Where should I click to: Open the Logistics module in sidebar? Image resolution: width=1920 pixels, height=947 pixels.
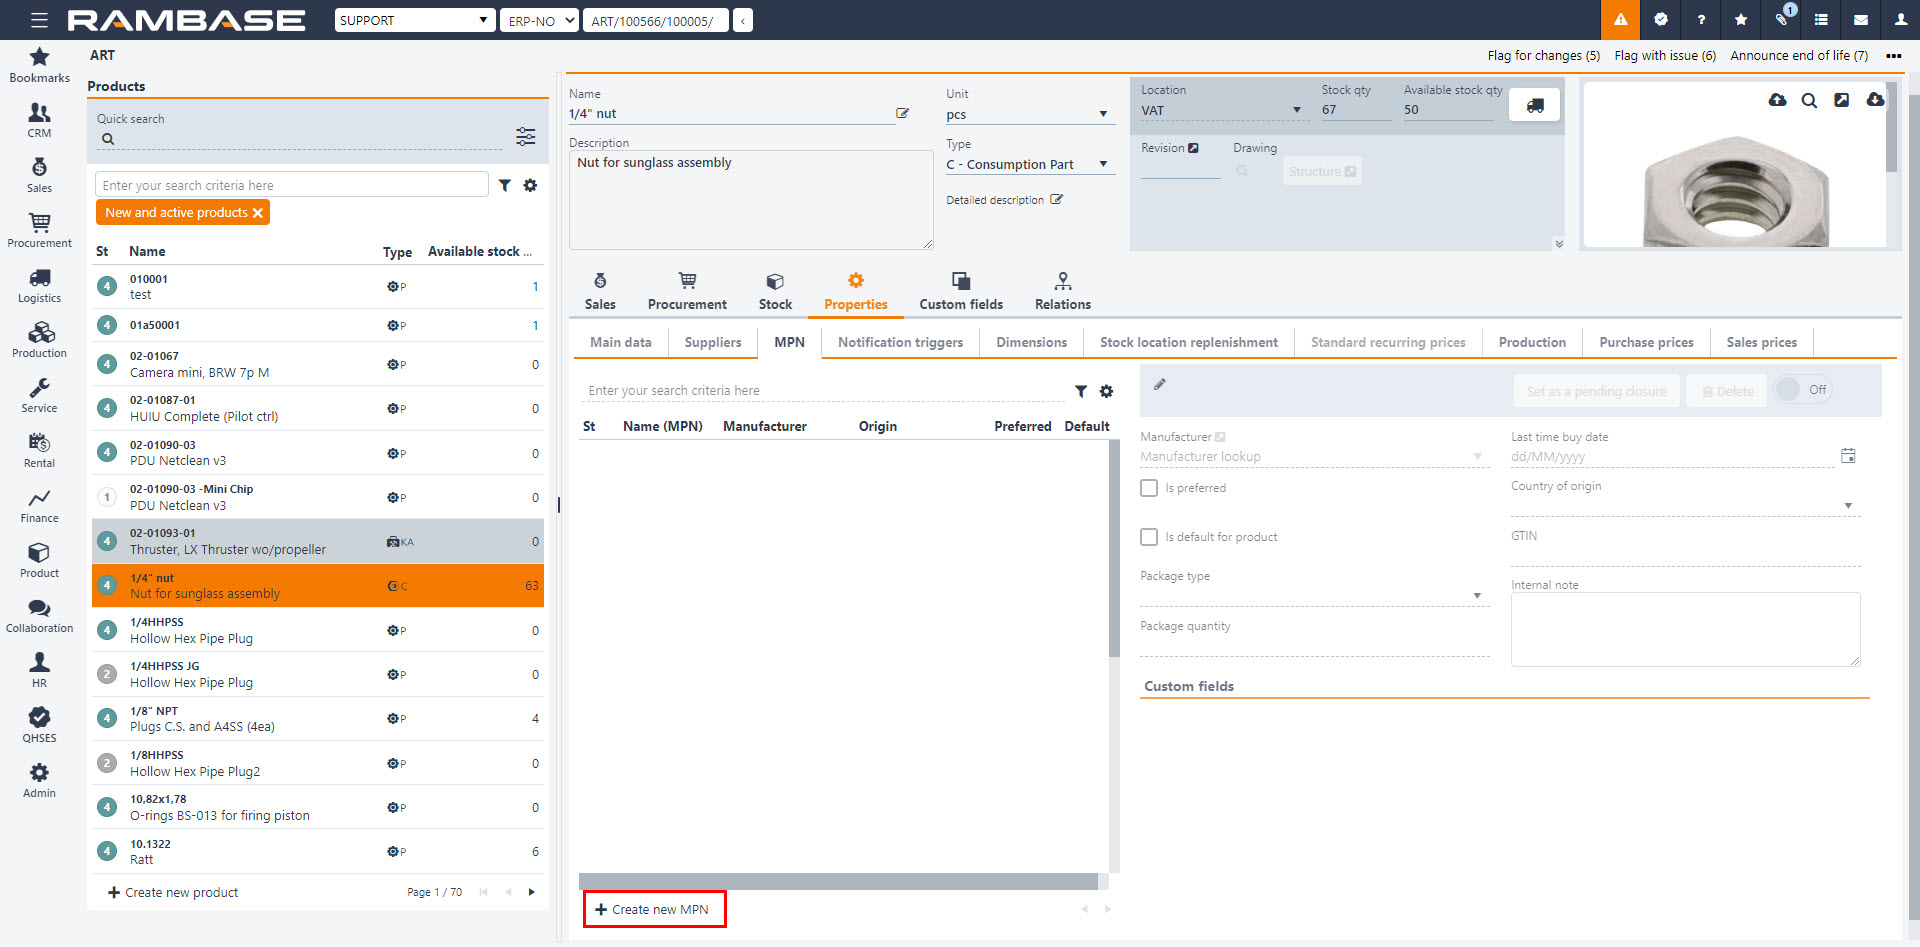point(39,285)
